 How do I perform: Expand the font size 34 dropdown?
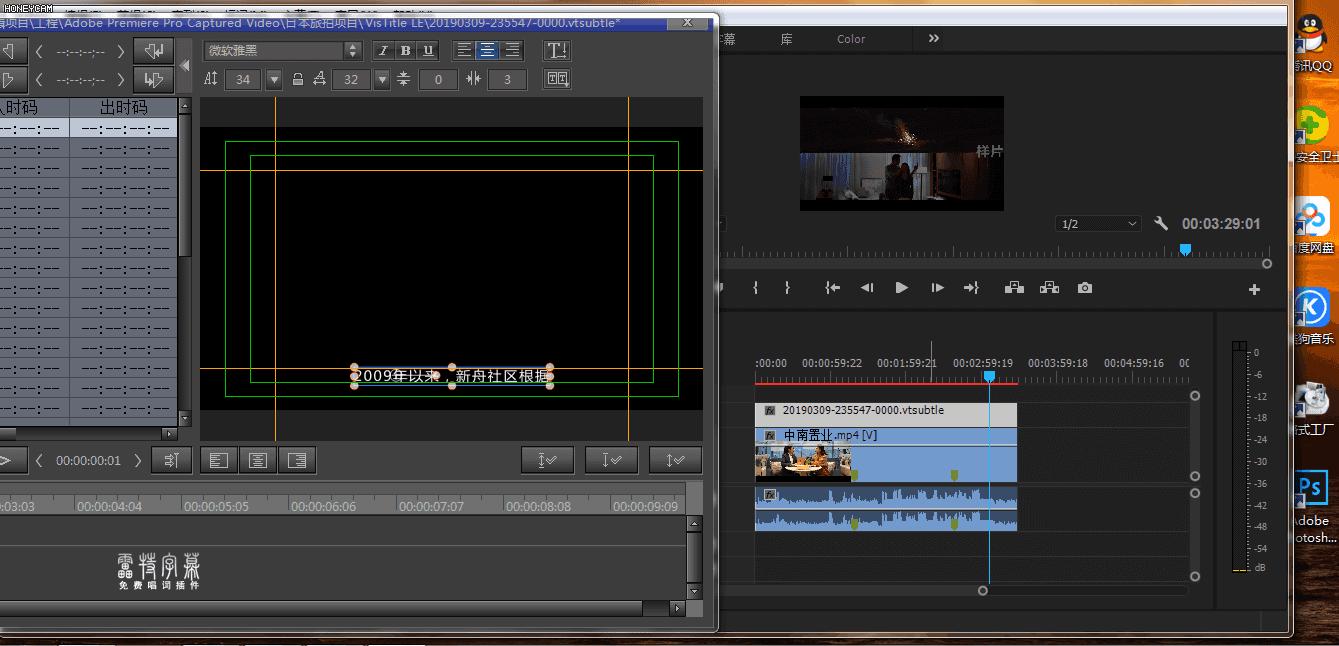pyautogui.click(x=273, y=79)
